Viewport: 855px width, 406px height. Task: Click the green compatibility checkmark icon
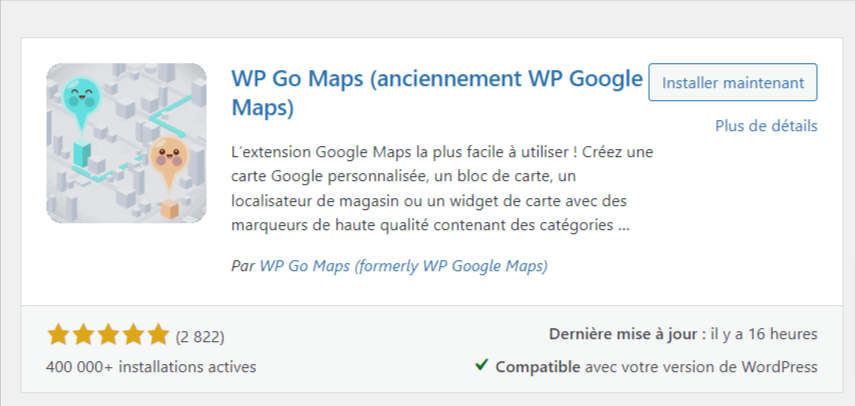click(482, 366)
